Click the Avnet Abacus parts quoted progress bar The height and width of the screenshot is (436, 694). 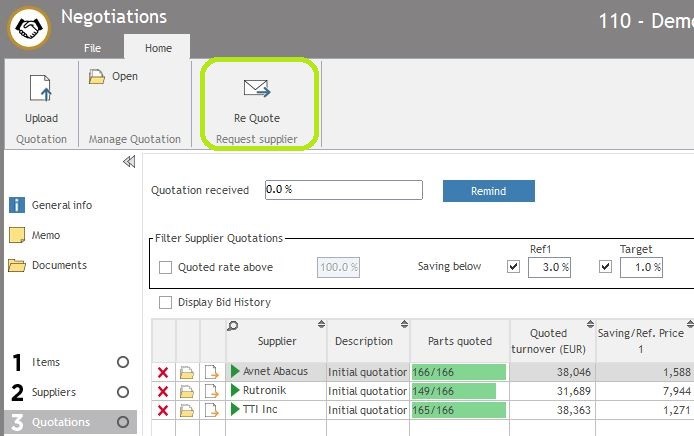coord(458,372)
